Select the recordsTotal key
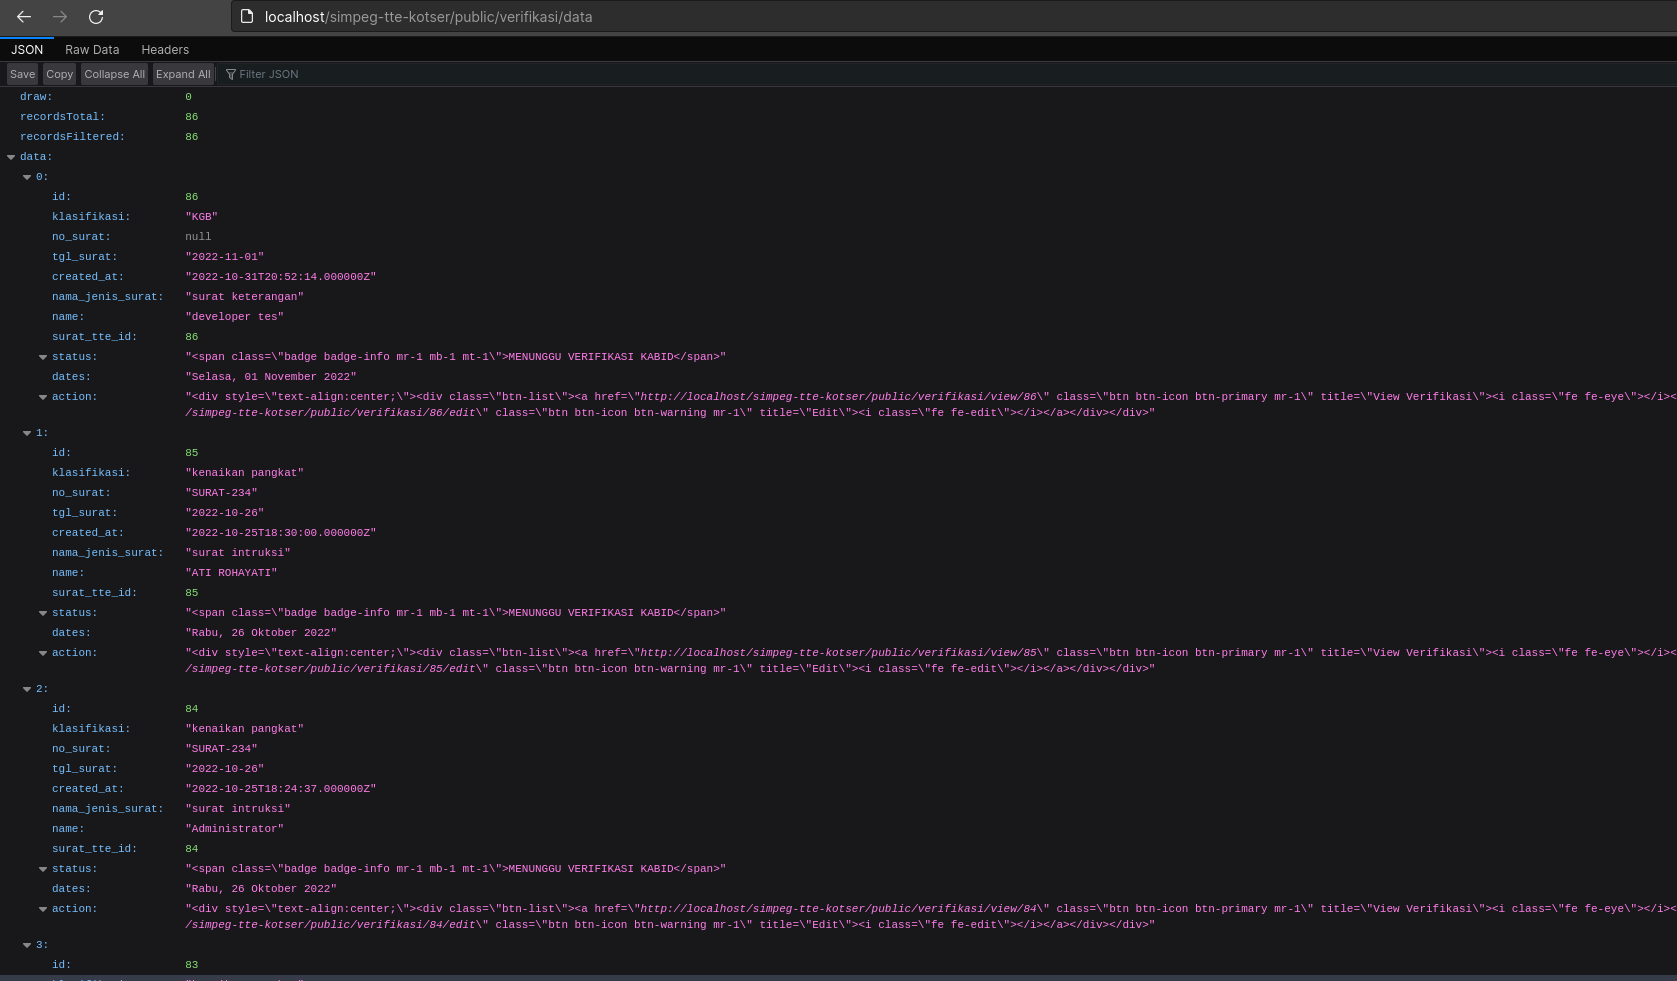 point(62,117)
